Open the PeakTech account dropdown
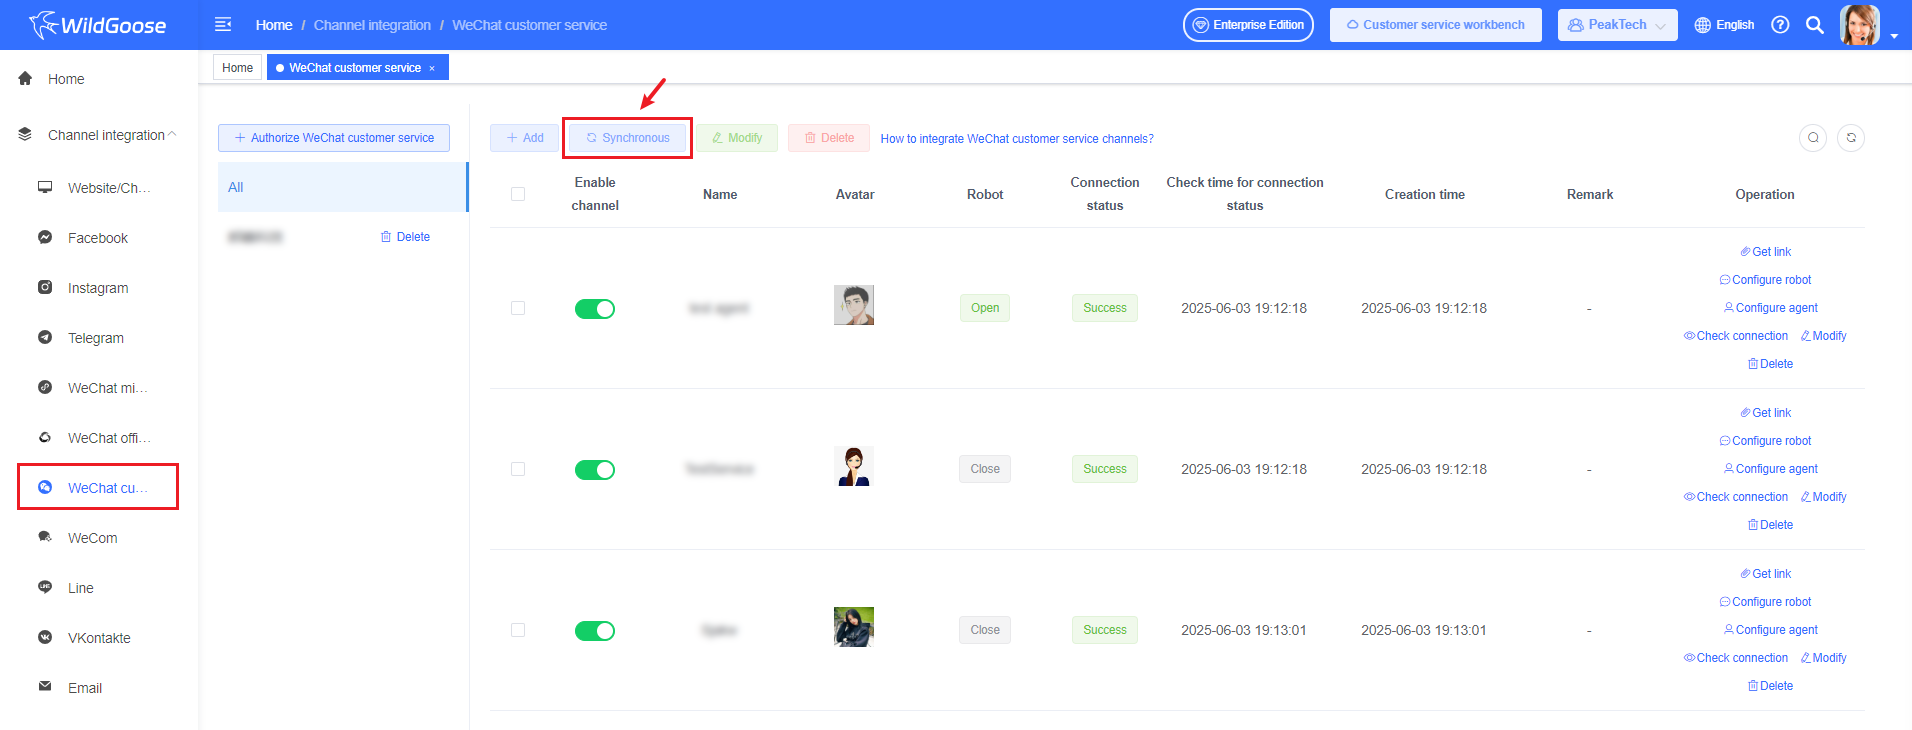Viewport: 1912px width, 730px height. (x=1617, y=25)
